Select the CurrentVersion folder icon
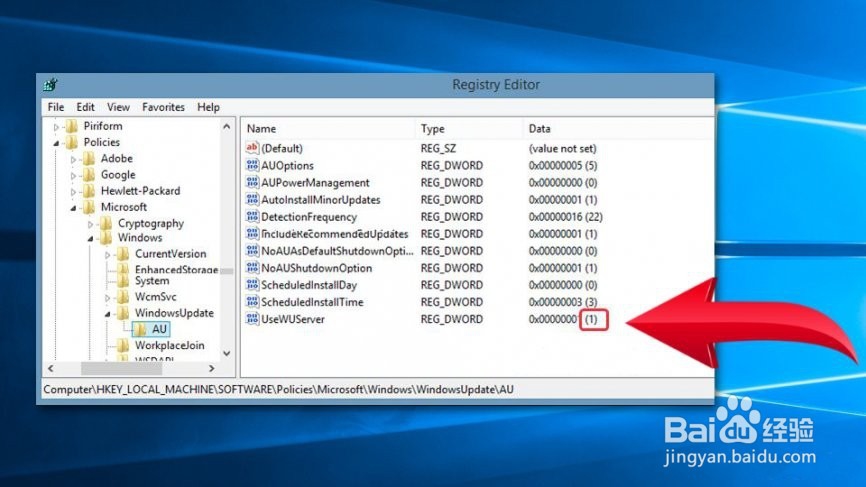 pyautogui.click(x=123, y=253)
